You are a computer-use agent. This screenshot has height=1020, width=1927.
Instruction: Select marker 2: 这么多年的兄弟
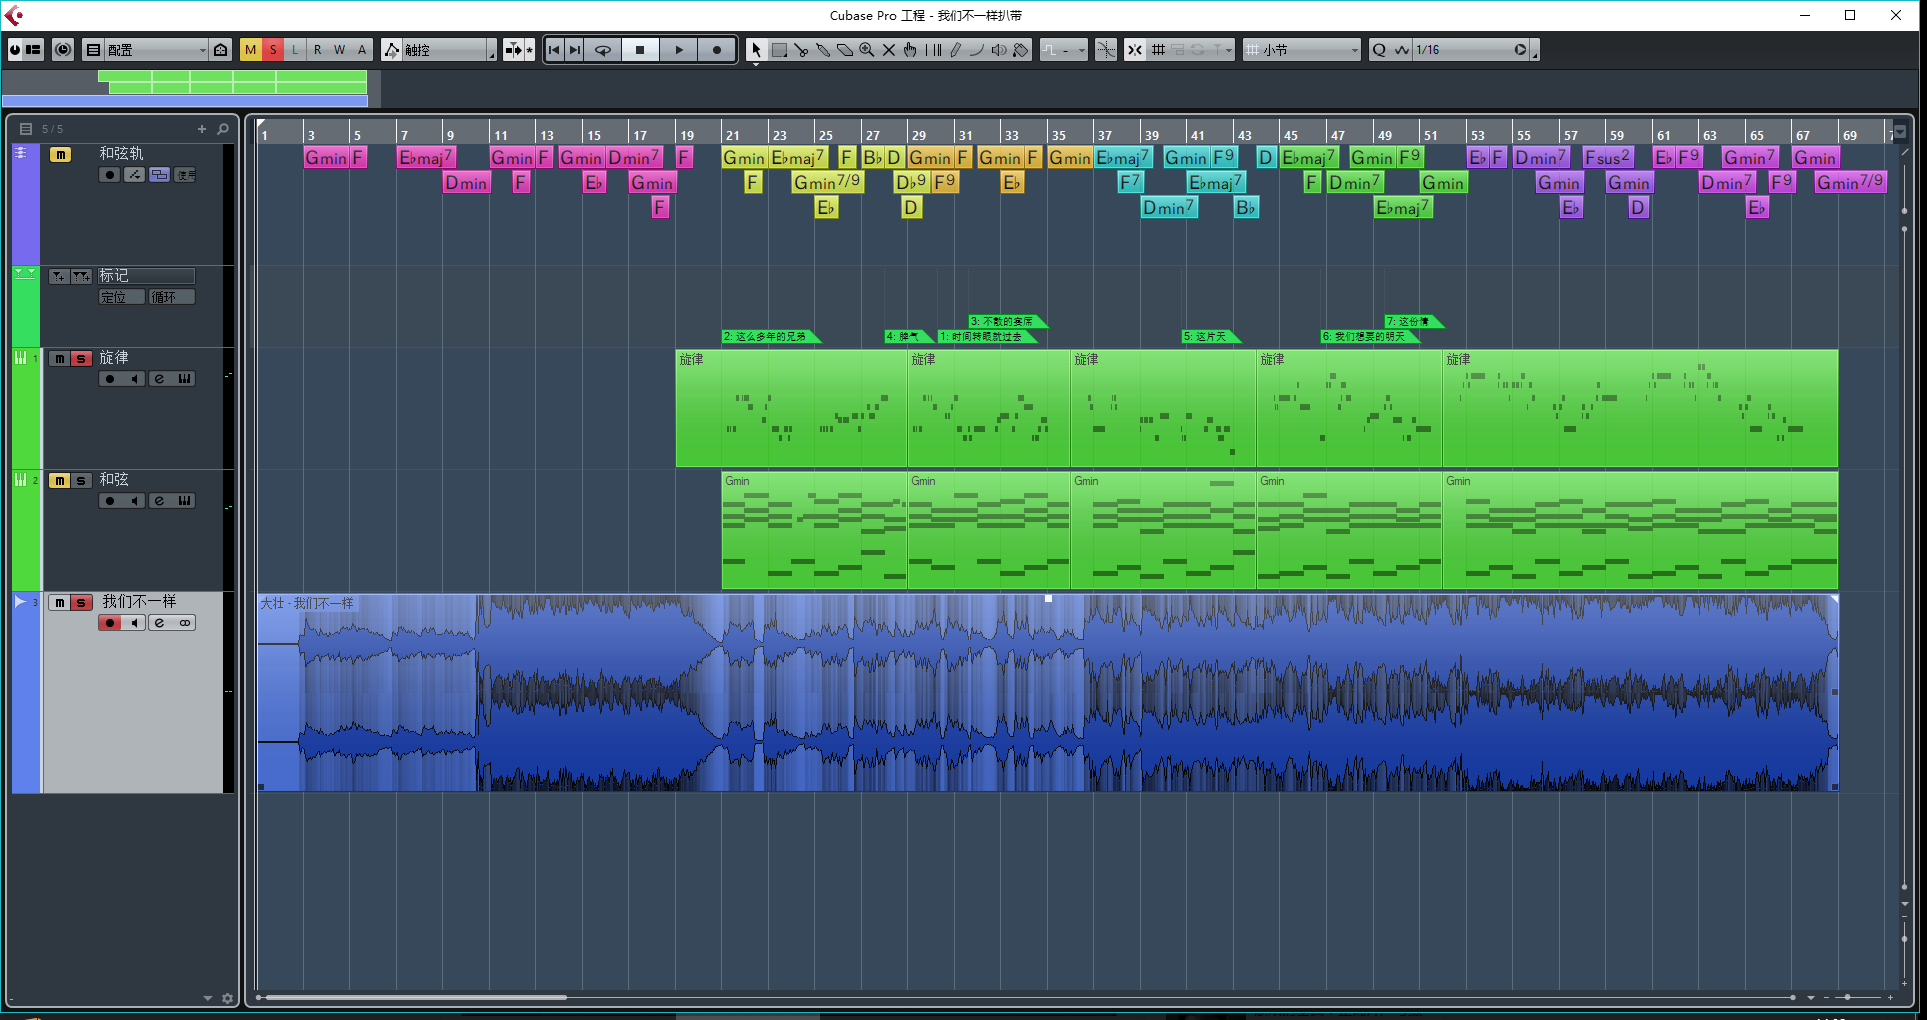click(770, 336)
